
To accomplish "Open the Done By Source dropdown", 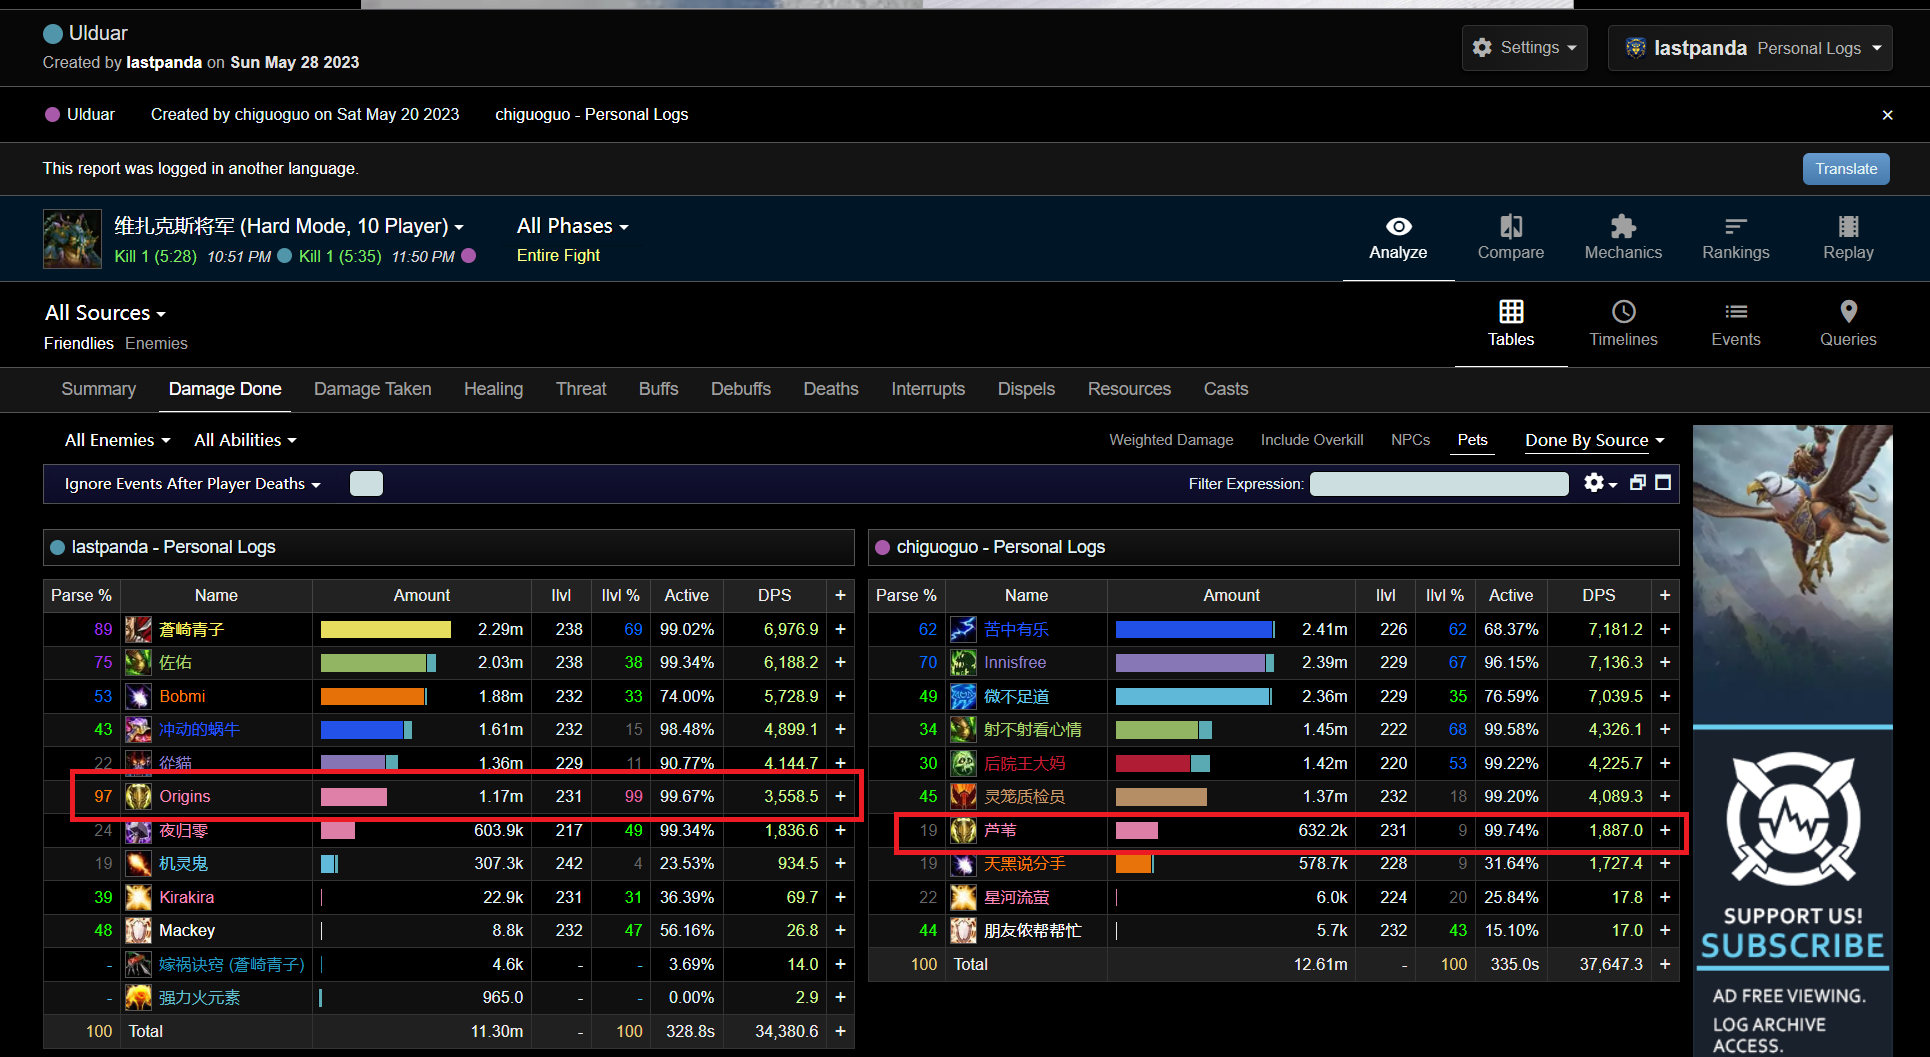I will (1594, 440).
